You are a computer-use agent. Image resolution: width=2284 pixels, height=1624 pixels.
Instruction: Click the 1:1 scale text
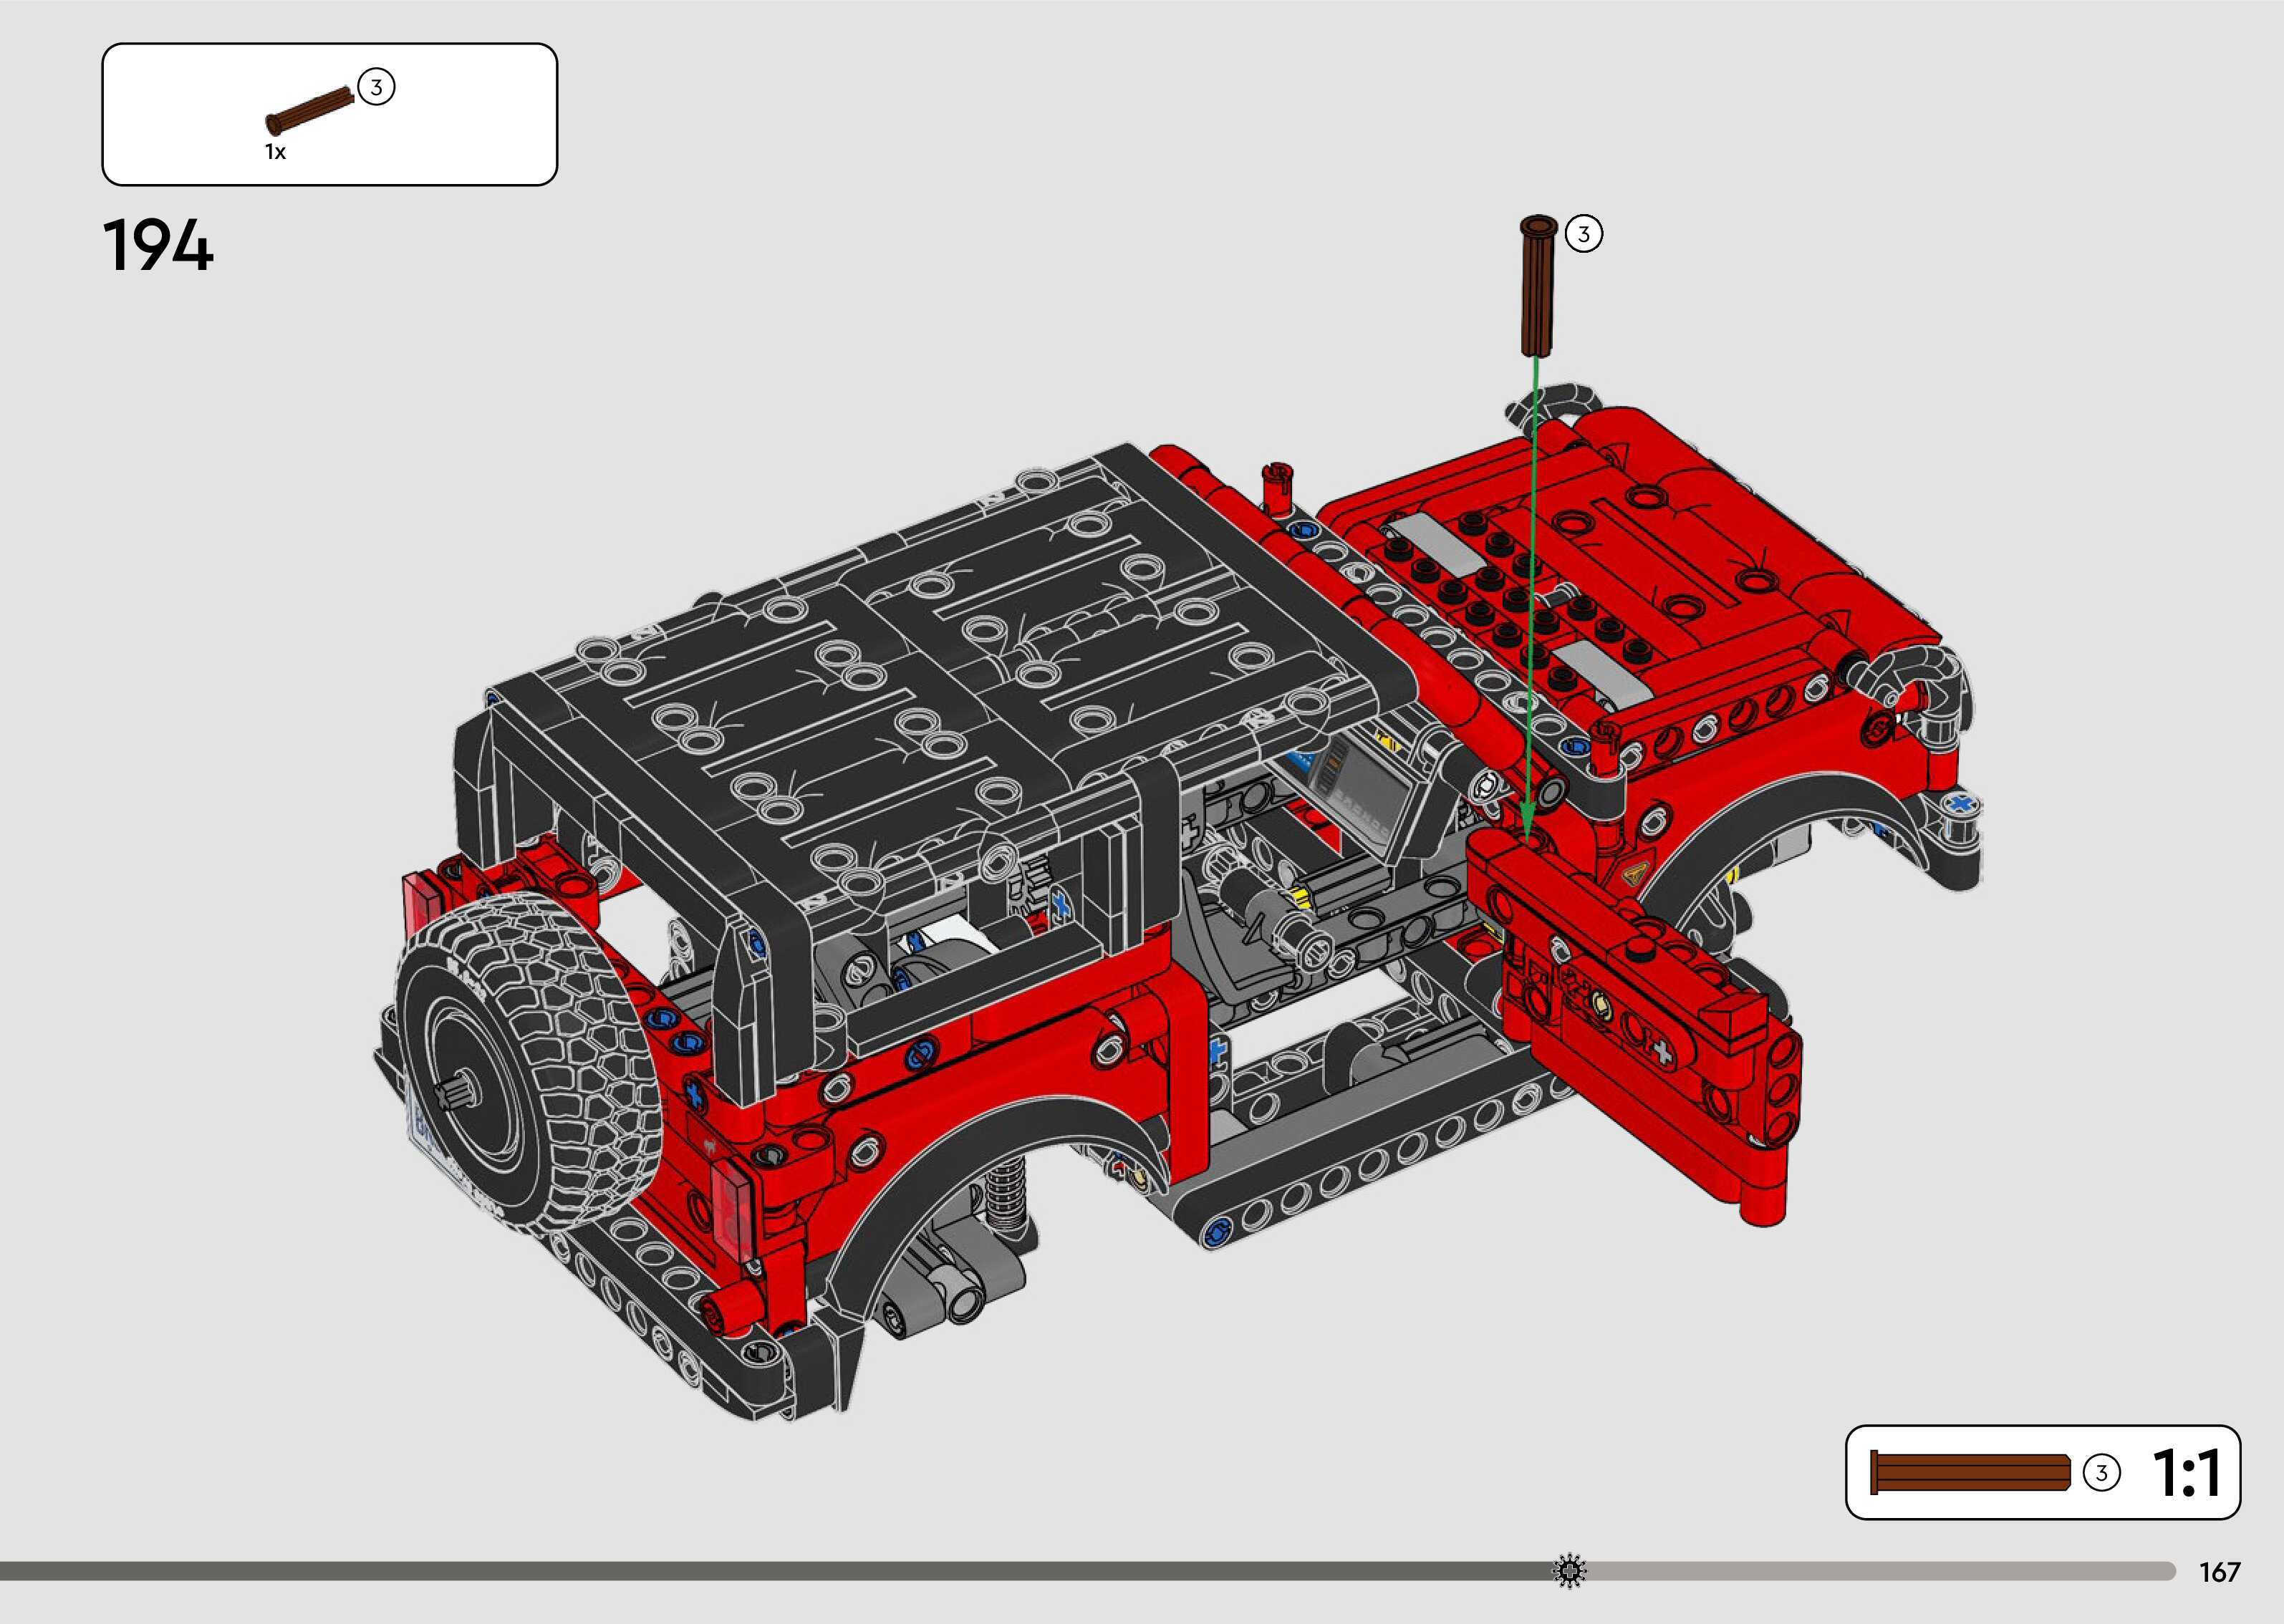point(2186,1473)
